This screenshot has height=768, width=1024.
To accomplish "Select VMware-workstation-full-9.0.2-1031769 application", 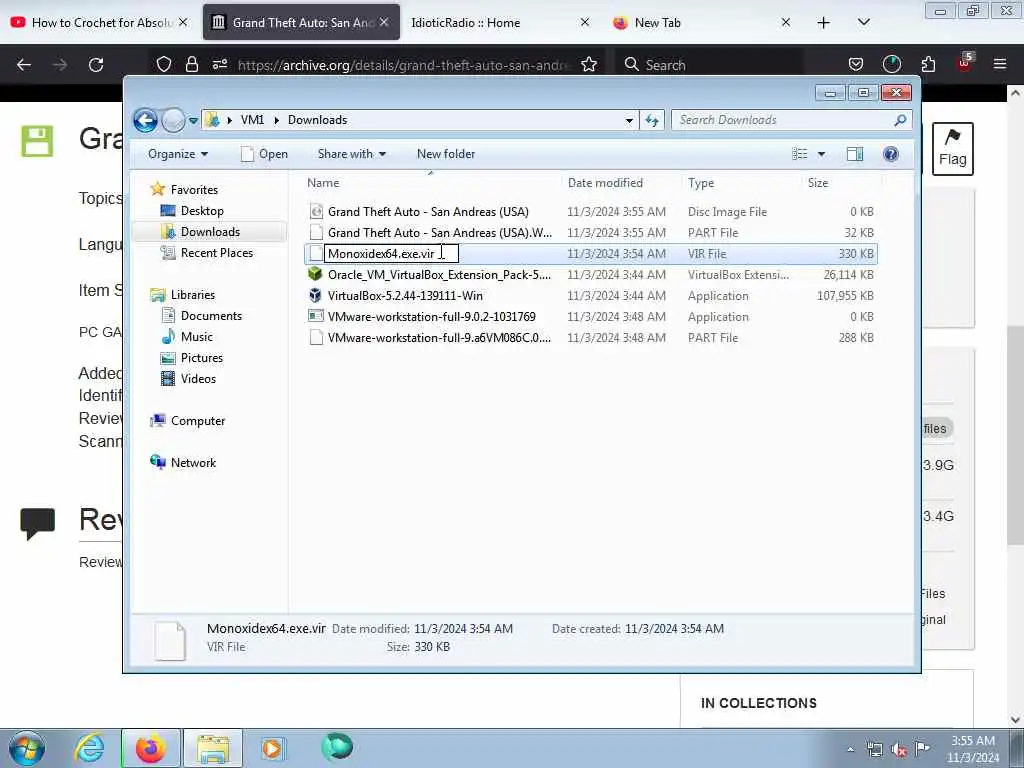I will point(591,317).
